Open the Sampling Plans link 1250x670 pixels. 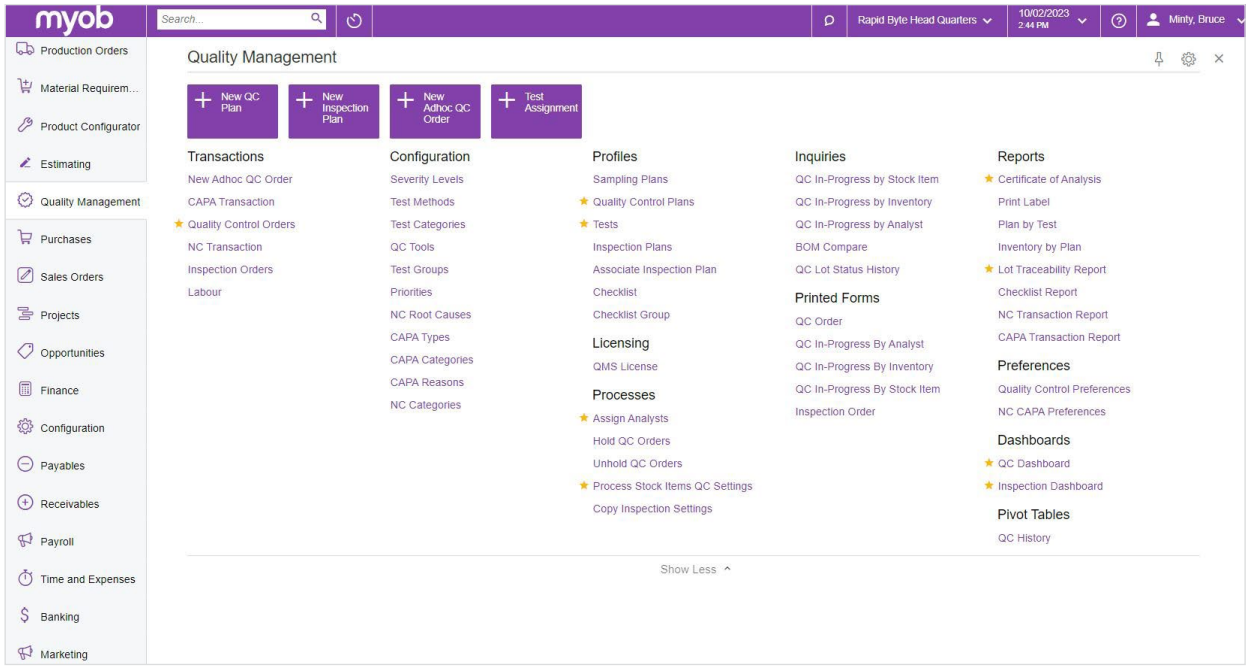click(x=630, y=180)
